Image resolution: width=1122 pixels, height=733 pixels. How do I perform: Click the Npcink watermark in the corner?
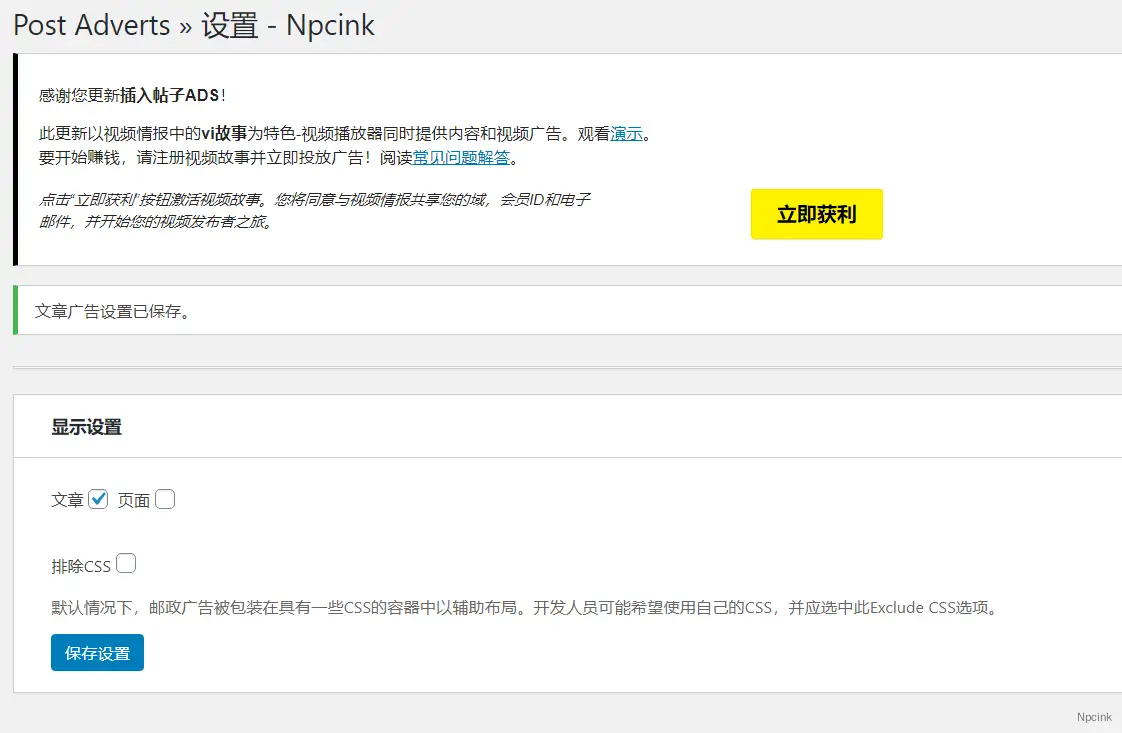1094,717
